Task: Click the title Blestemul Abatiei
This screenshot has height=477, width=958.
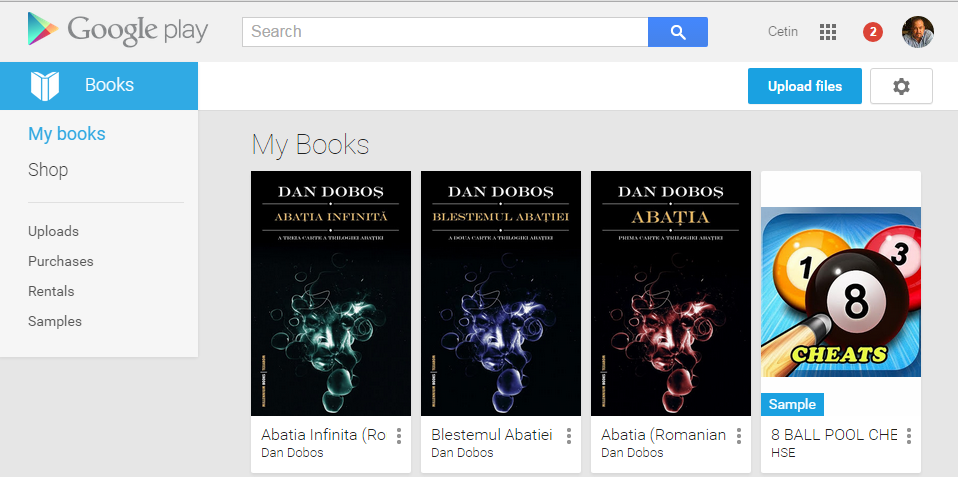Action: [x=491, y=435]
